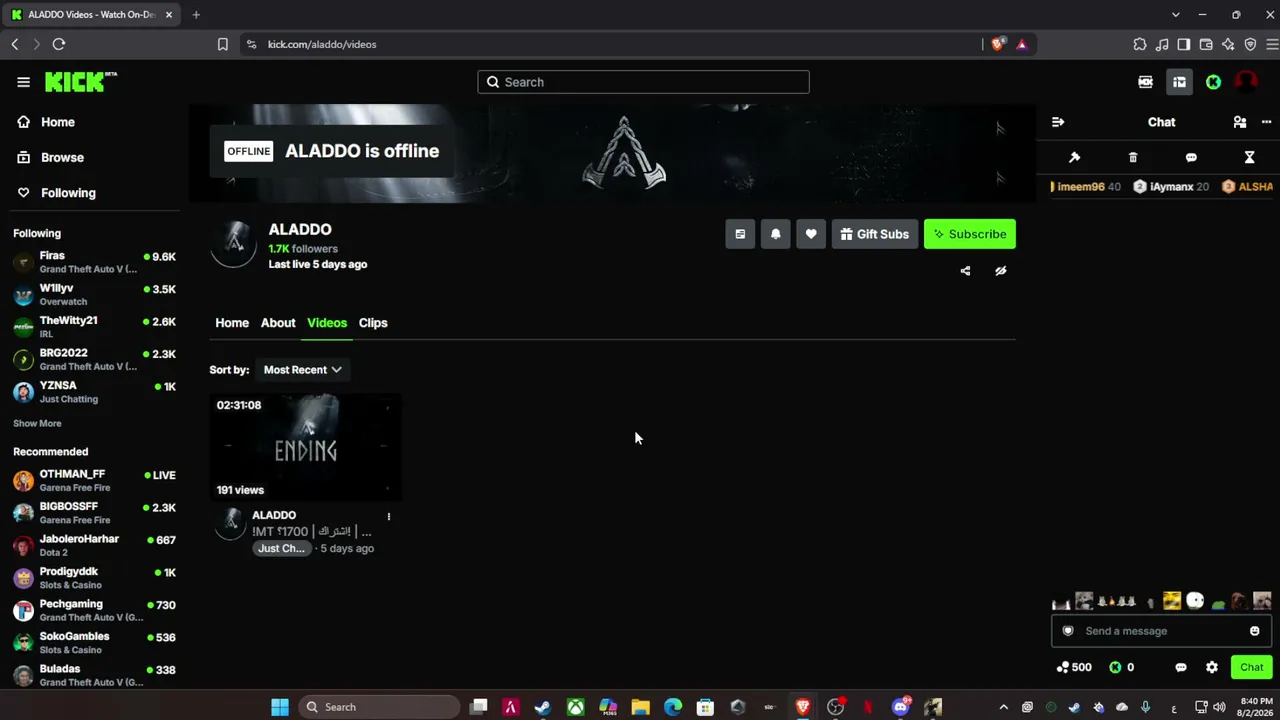Open the About tab
This screenshot has height=720, width=1280.
[x=278, y=323]
